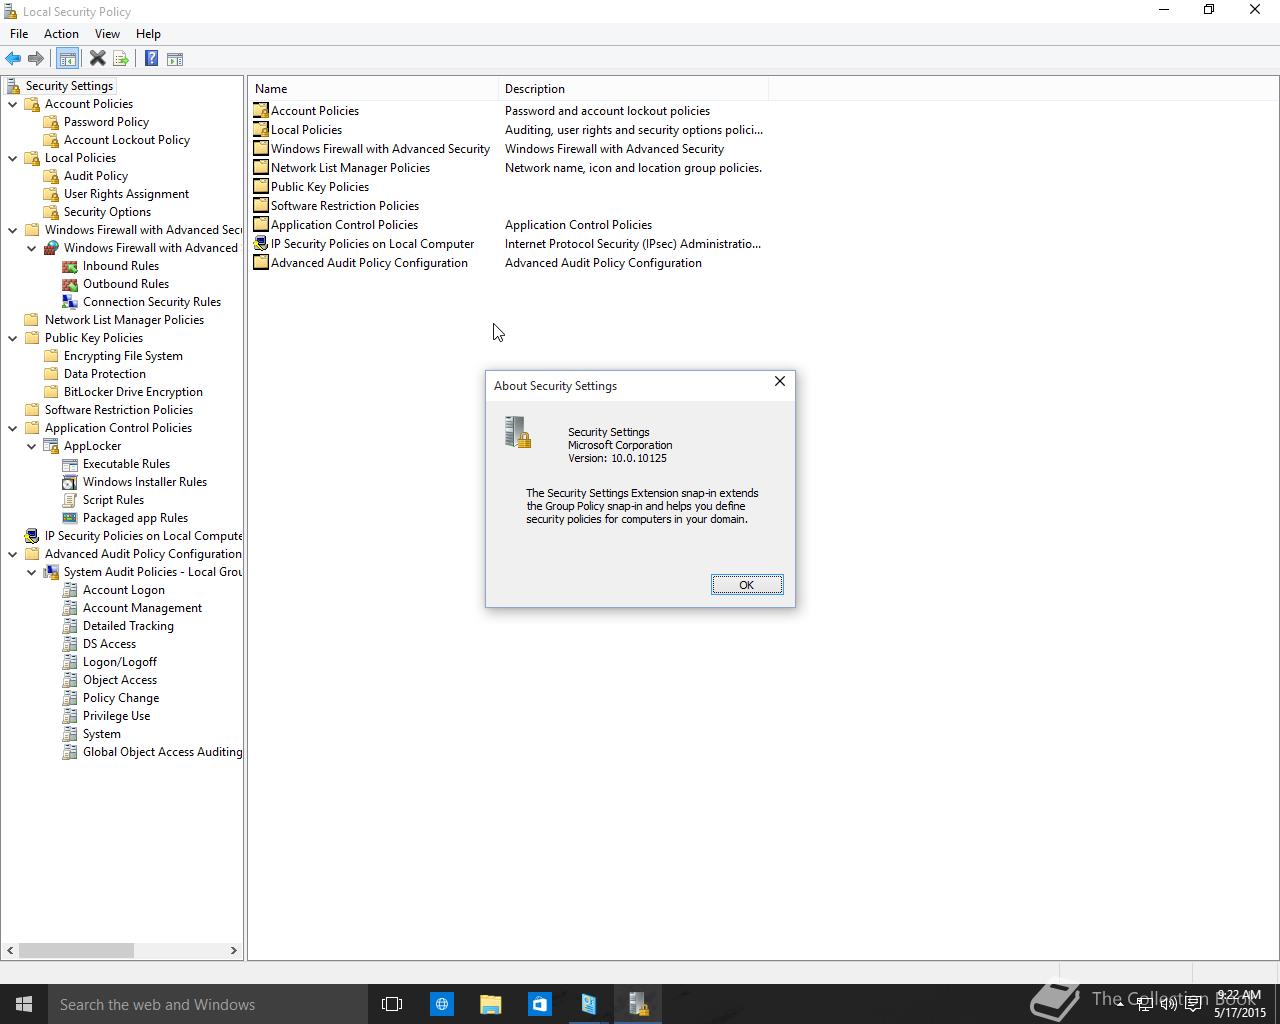Viewport: 1280px width, 1024px height.
Task: Click the Outbound Rules icon in tree
Action: [x=70, y=284]
